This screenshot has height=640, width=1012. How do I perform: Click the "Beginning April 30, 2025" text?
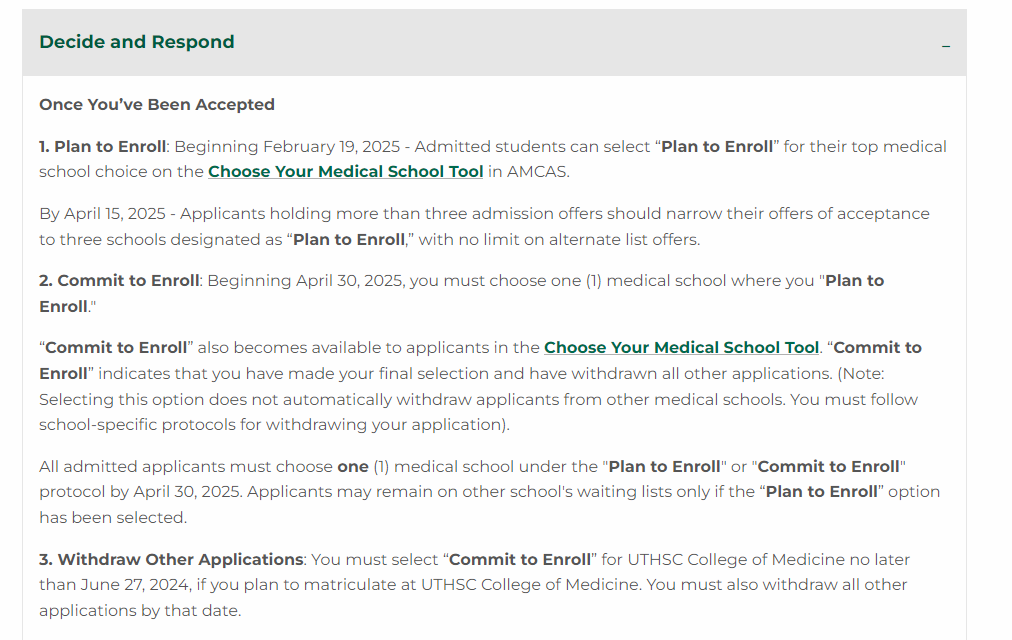pyautogui.click(x=305, y=281)
